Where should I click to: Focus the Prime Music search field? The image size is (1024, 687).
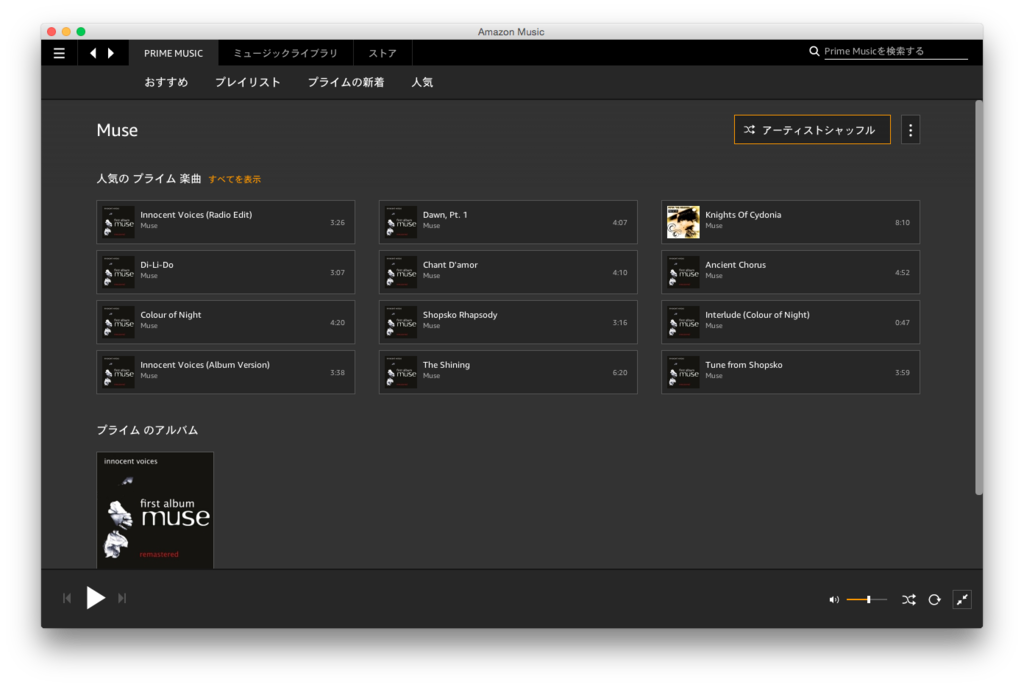(895, 51)
